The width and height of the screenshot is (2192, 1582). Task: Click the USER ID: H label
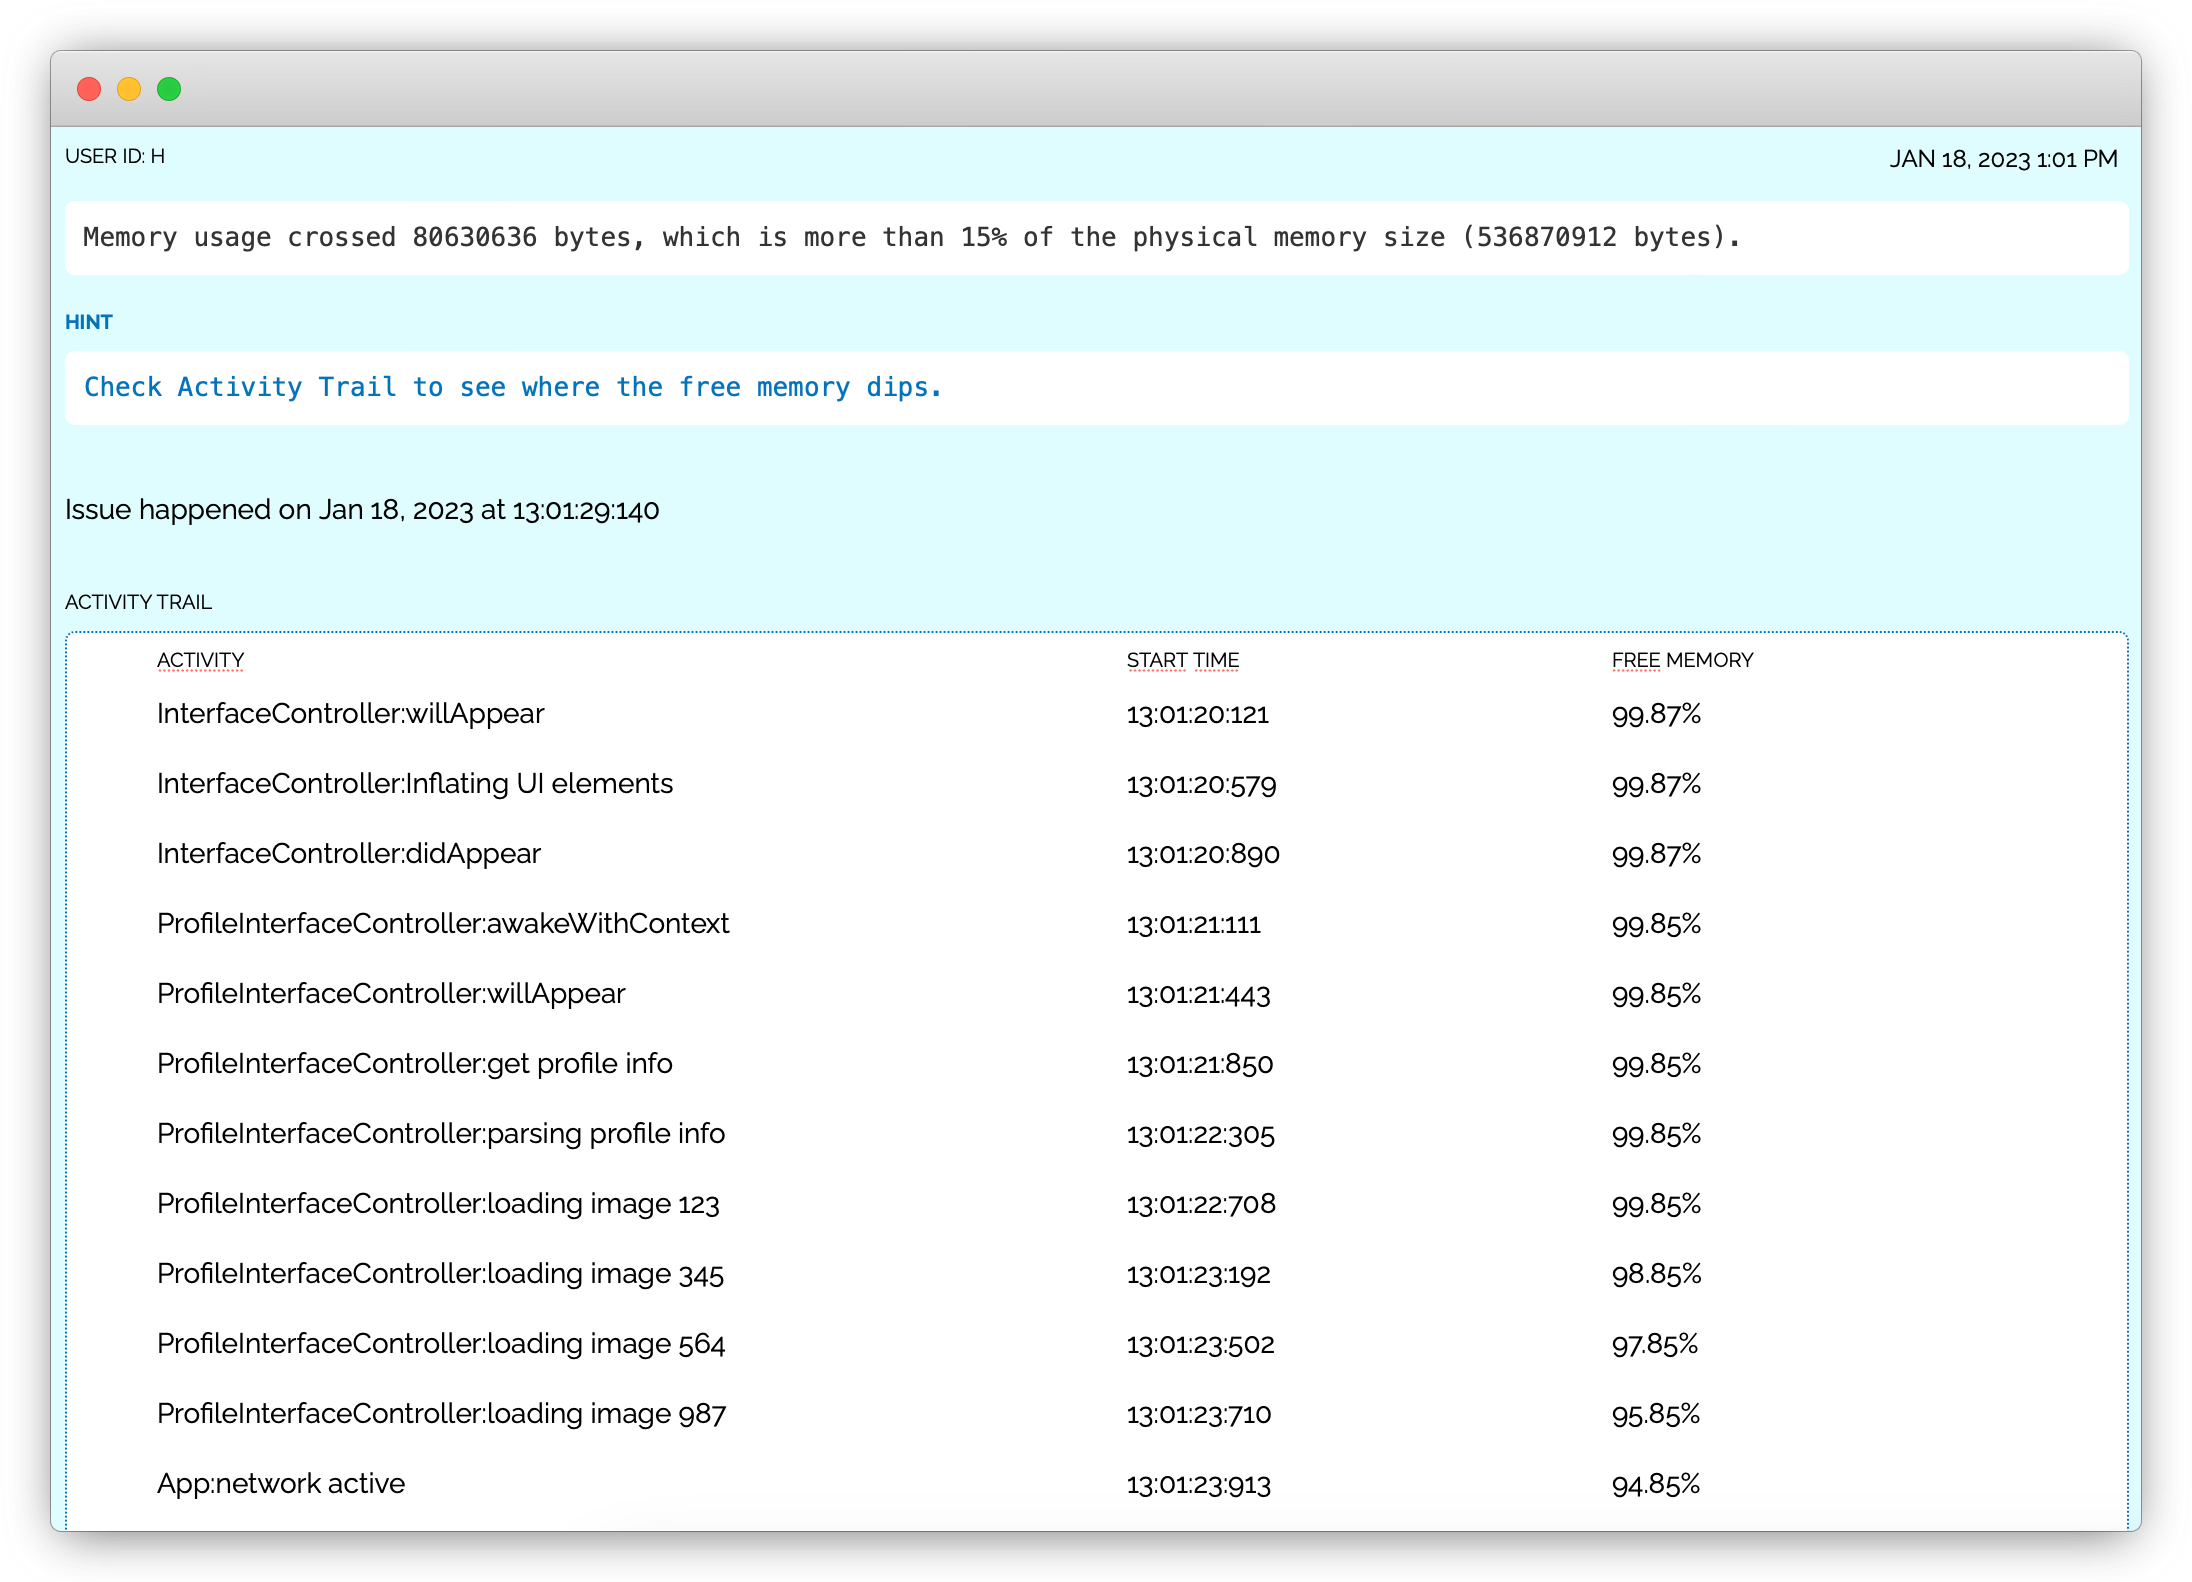pos(115,157)
